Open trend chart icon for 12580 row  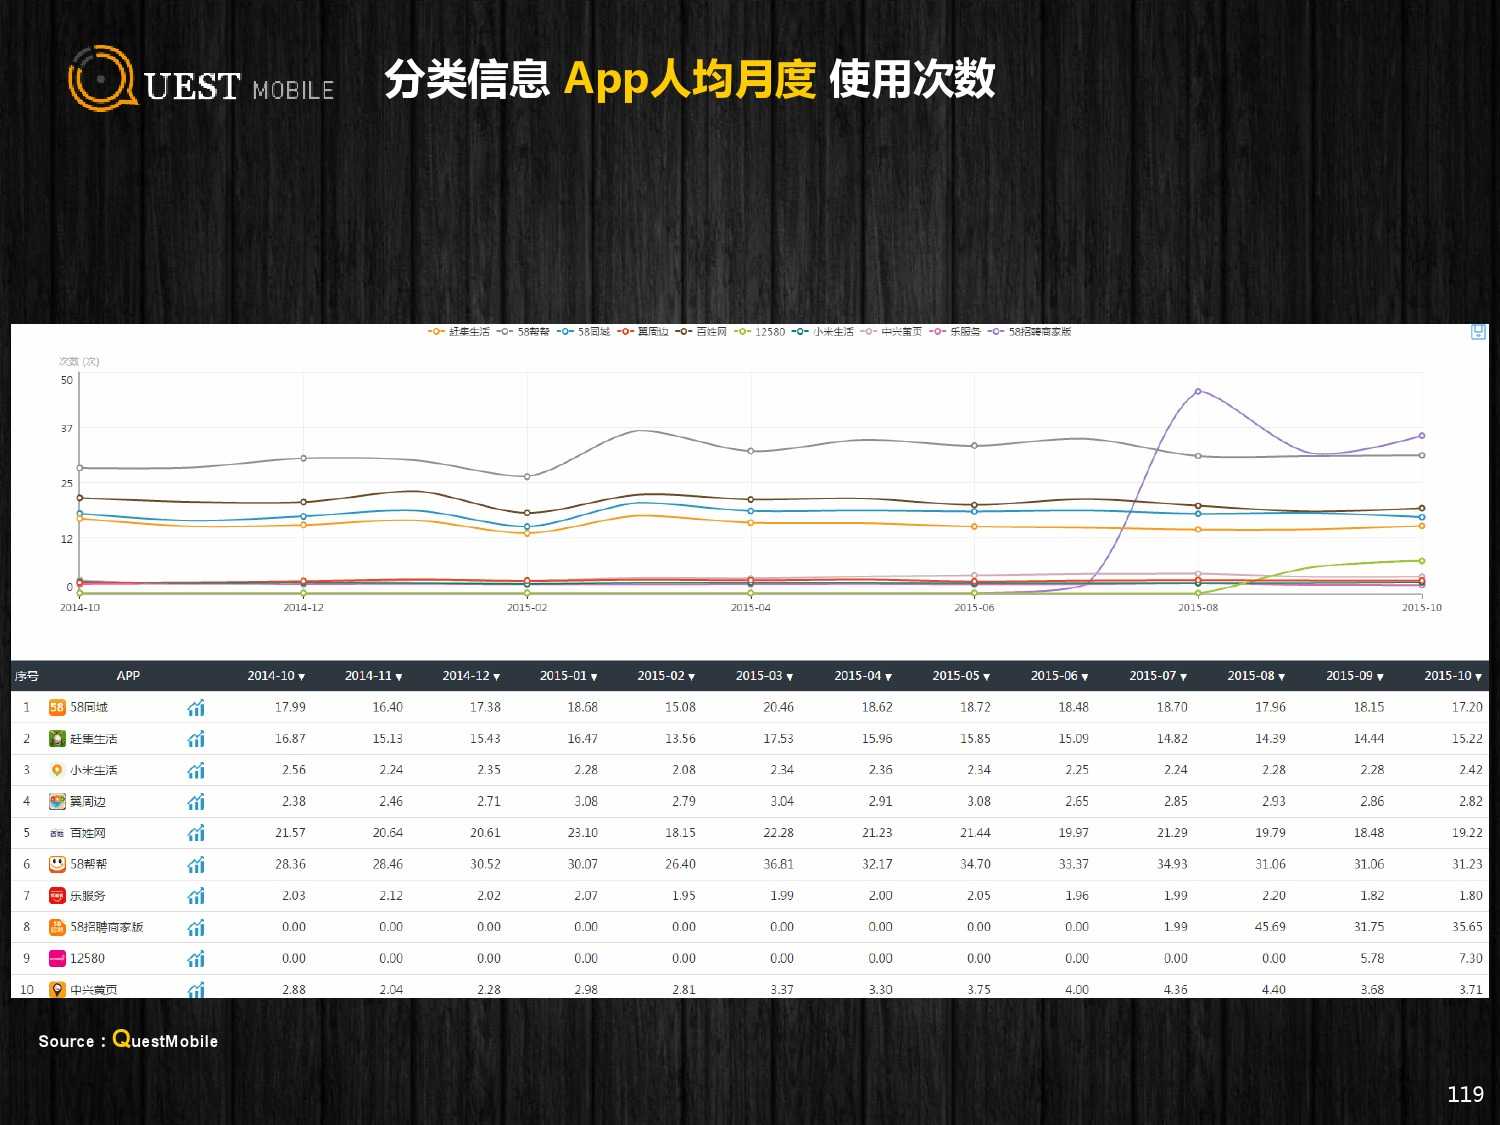(x=196, y=959)
